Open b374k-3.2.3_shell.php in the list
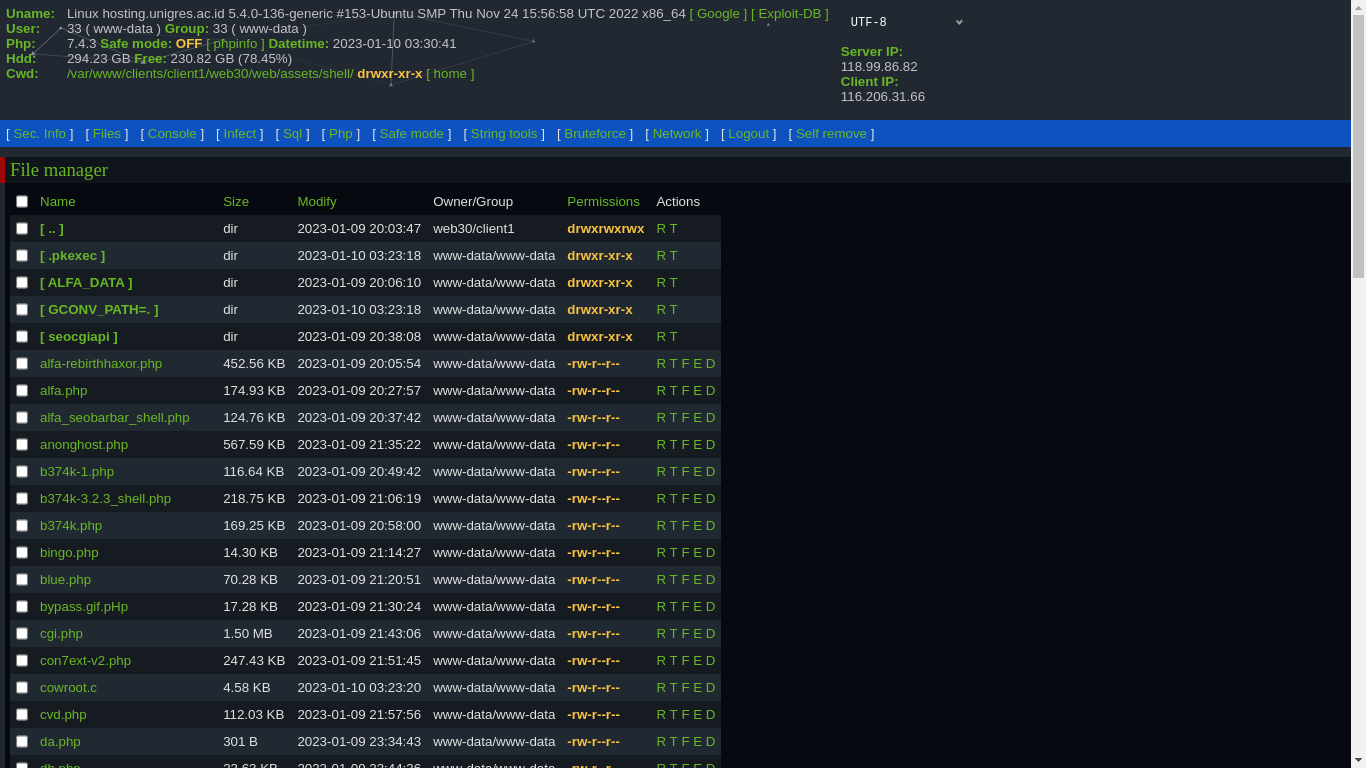1366x768 pixels. [105, 499]
